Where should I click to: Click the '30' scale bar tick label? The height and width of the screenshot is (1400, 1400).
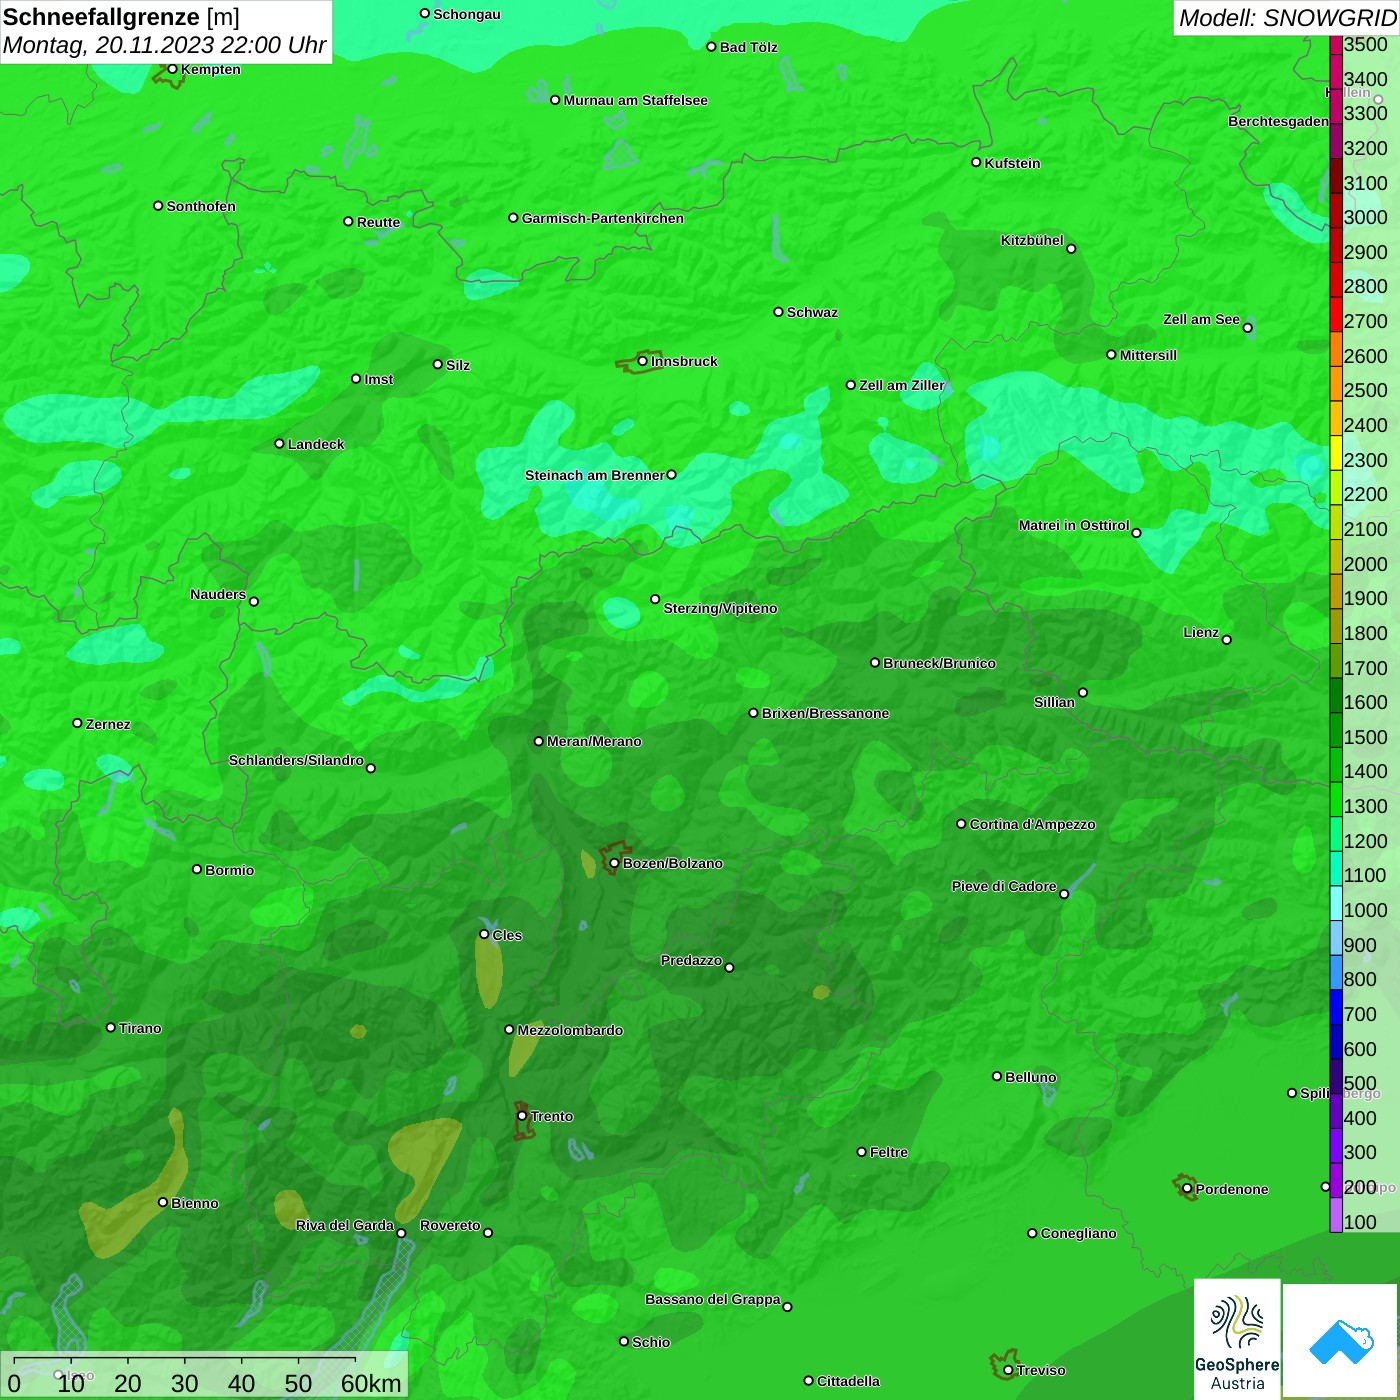[185, 1383]
